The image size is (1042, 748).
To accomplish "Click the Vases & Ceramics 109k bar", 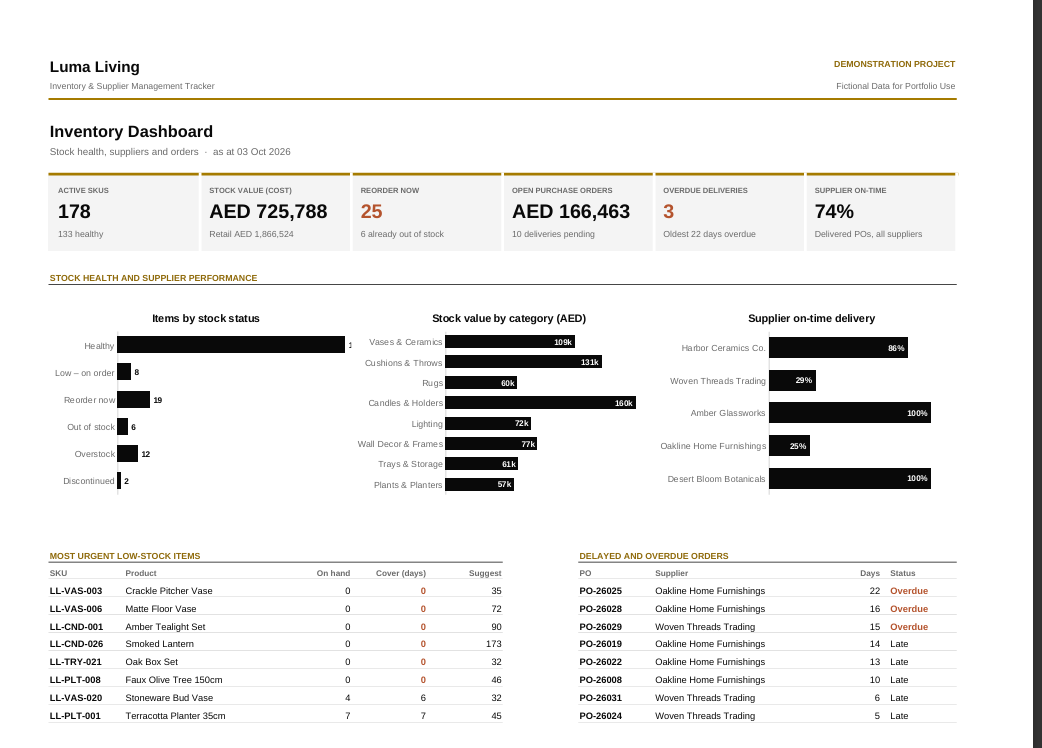I will [x=510, y=342].
